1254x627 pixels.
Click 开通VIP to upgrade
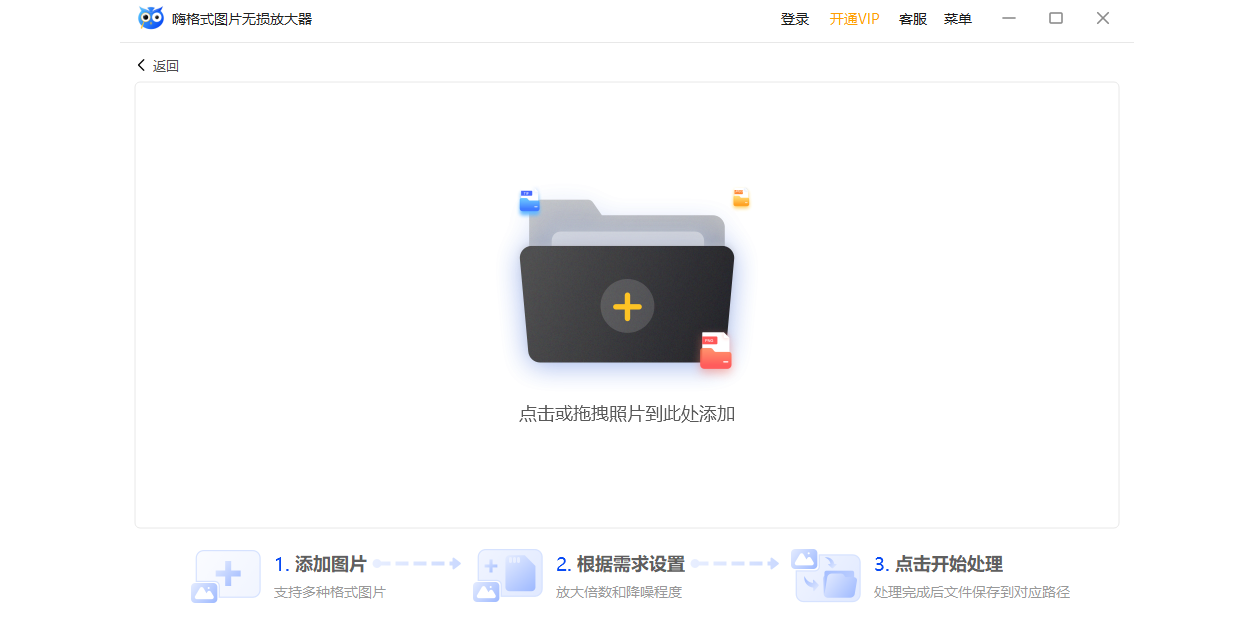click(x=854, y=19)
